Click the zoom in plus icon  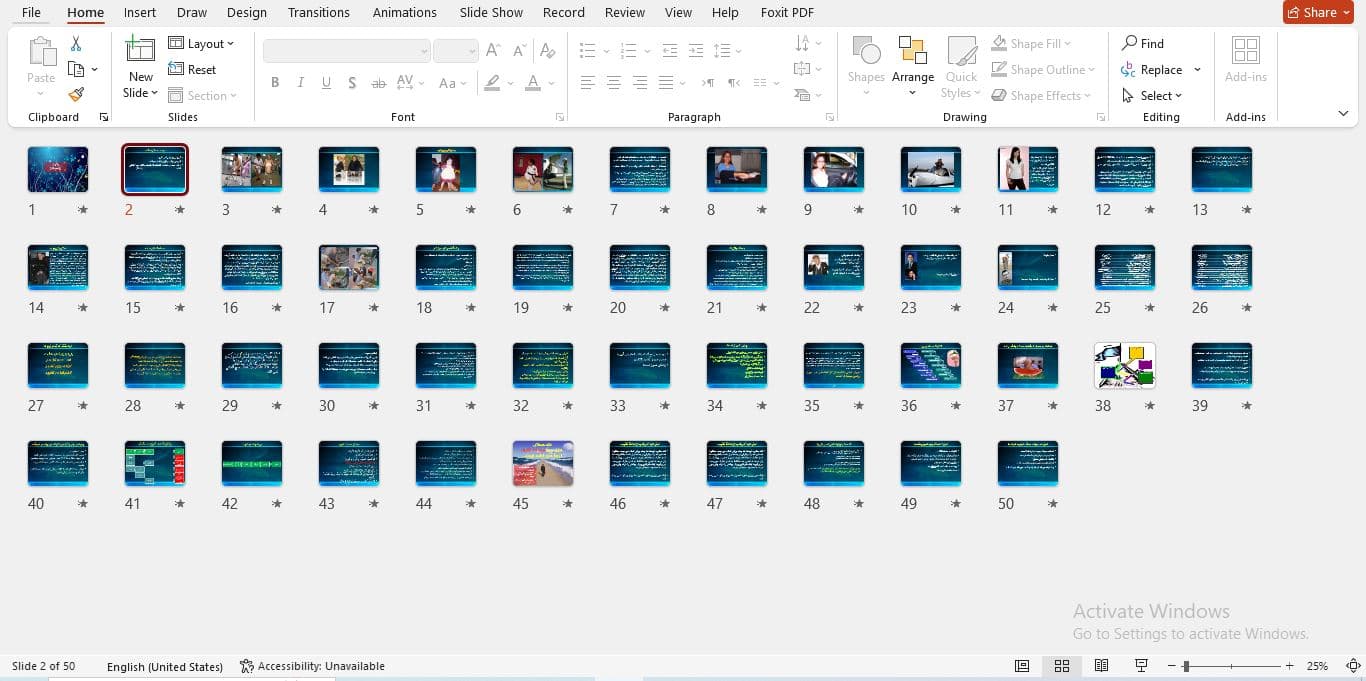point(1290,666)
